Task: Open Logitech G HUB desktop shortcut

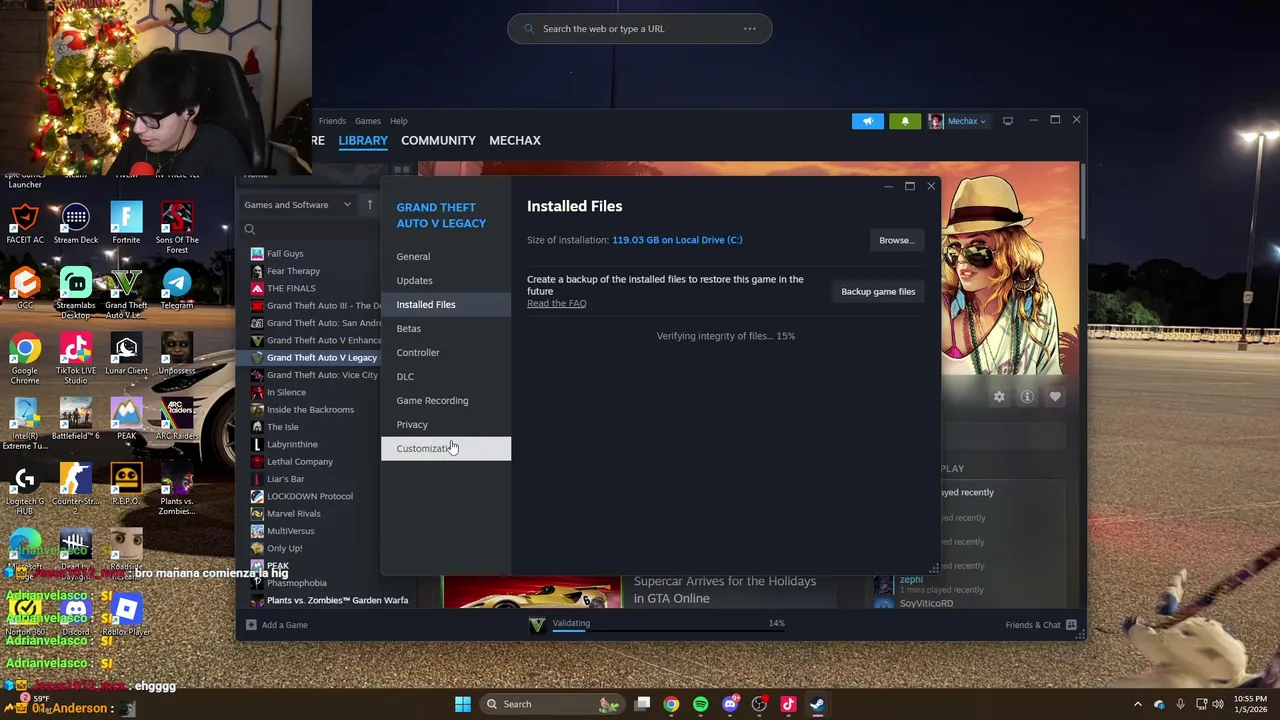Action: (25, 490)
